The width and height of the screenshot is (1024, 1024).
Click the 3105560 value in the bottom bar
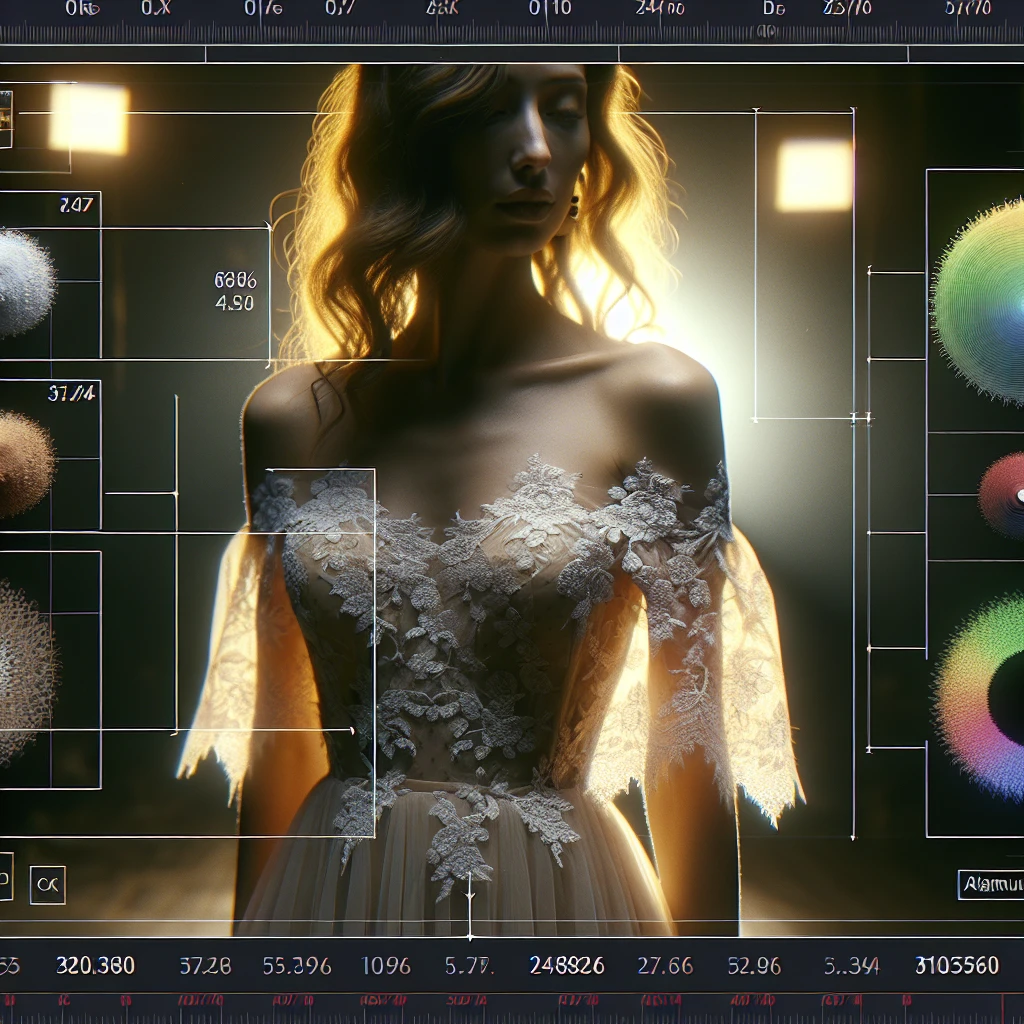click(x=957, y=965)
